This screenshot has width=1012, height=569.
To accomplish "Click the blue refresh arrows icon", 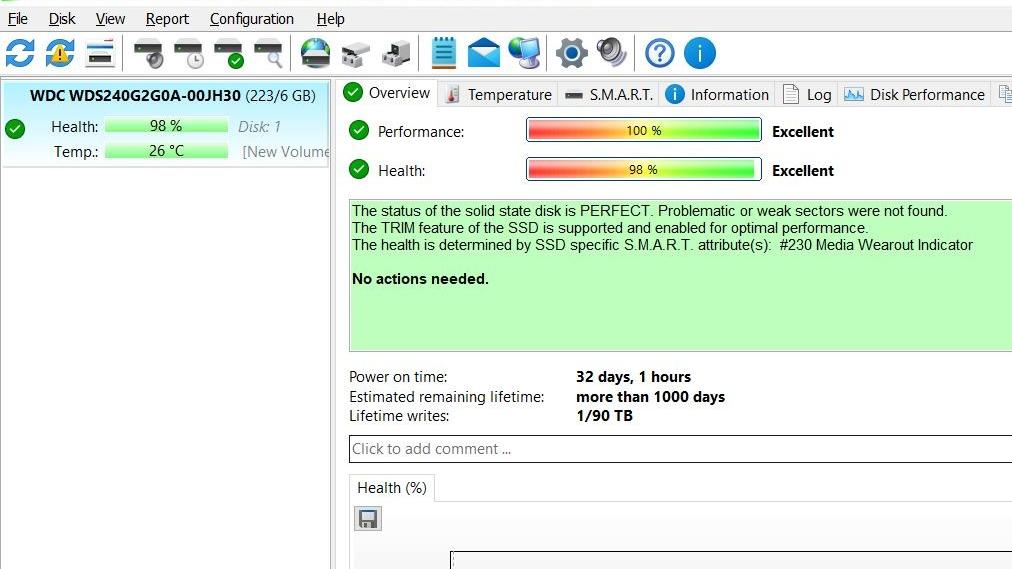I will pos(20,53).
